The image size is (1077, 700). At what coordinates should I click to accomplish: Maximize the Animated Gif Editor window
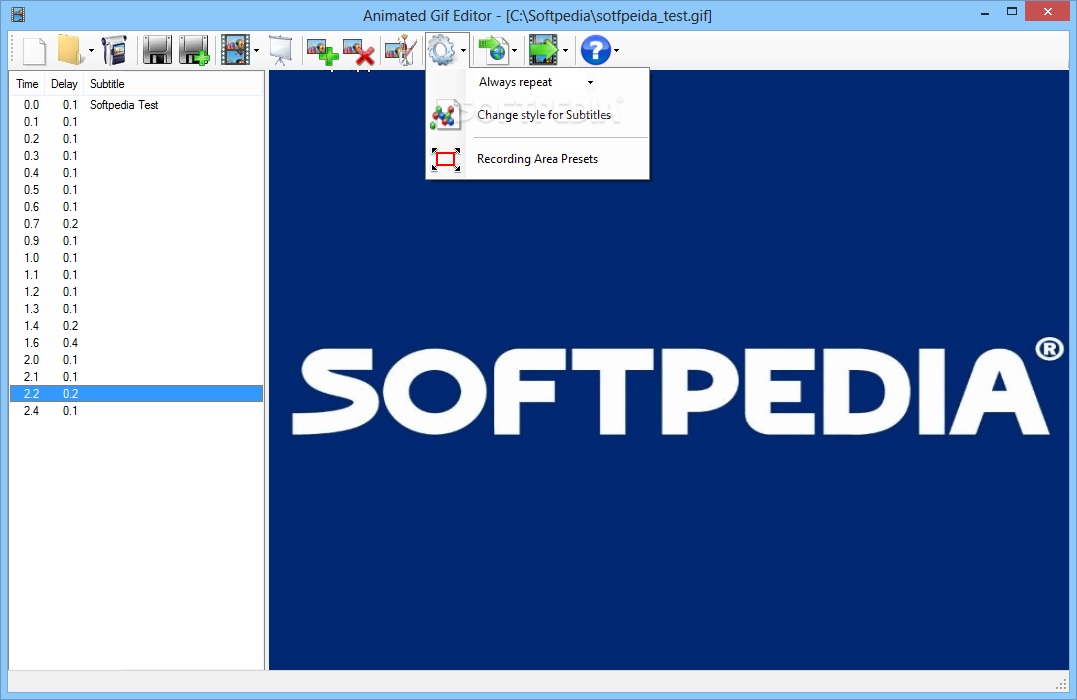[1012, 12]
